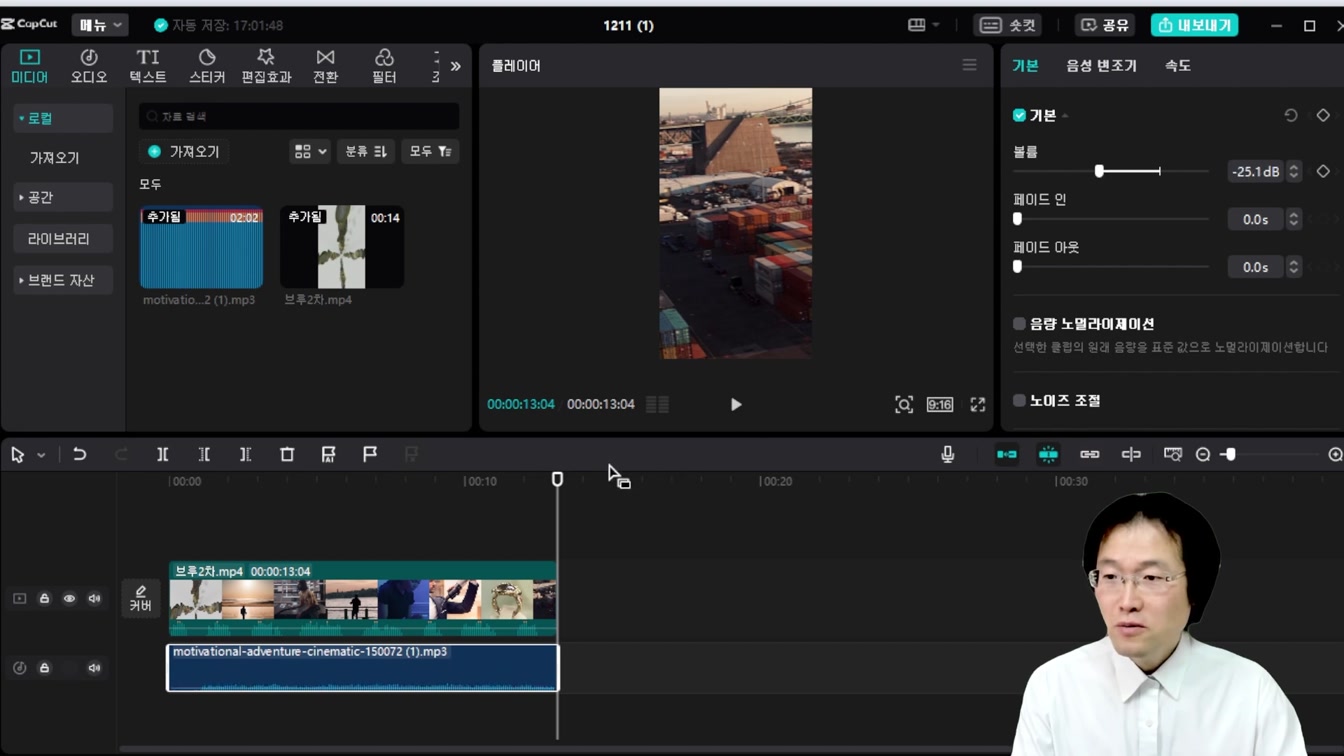Enter fullscreen preview mode
This screenshot has height=756, width=1344.
pos(978,405)
